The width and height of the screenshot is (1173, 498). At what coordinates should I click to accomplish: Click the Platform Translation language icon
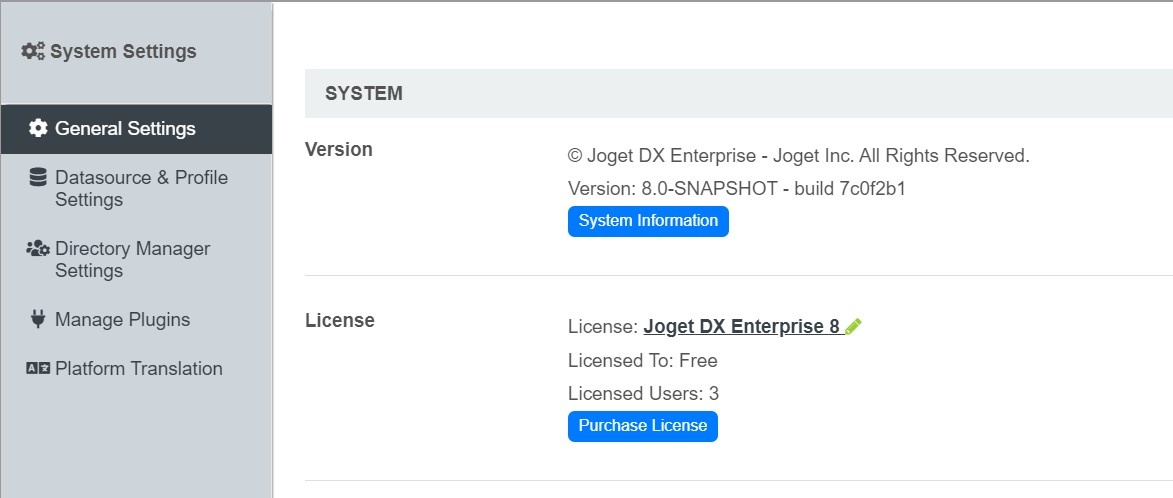[38, 368]
